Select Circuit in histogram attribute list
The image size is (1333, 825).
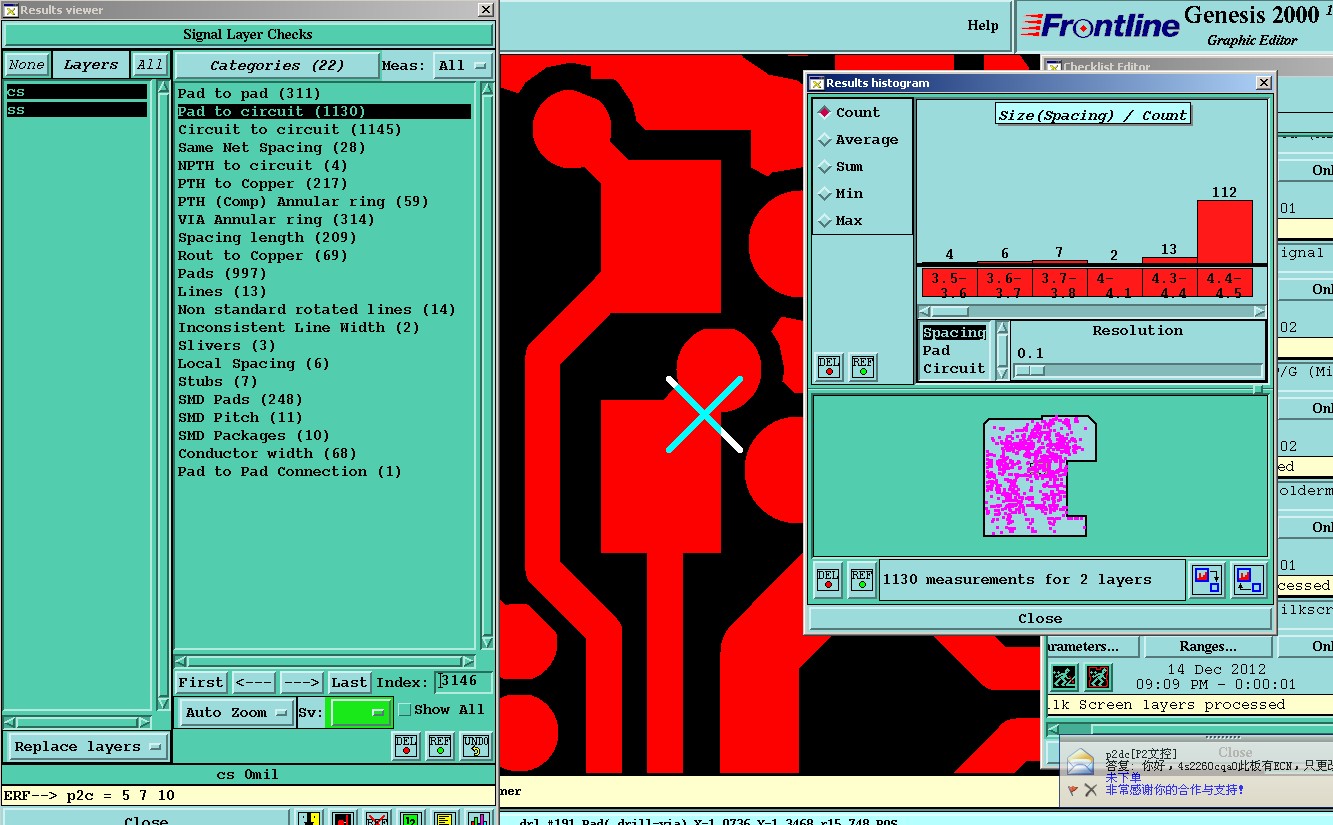coord(954,368)
